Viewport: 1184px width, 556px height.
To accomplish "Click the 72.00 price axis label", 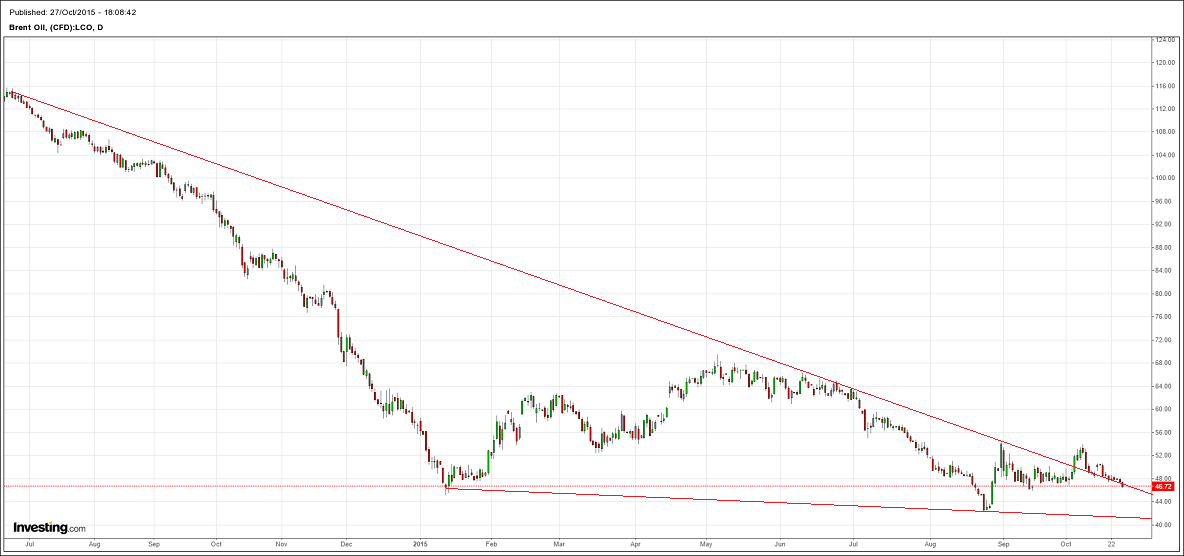I will click(1163, 340).
